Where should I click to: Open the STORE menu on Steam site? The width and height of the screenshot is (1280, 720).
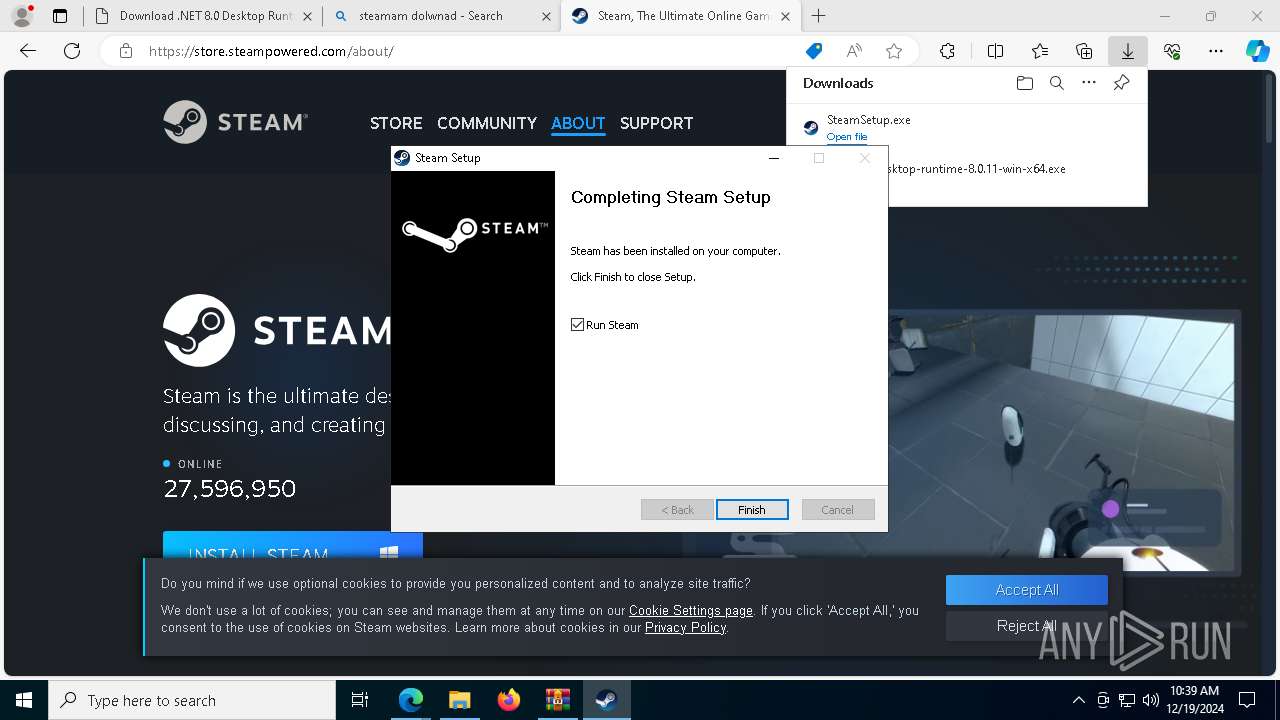click(x=396, y=123)
